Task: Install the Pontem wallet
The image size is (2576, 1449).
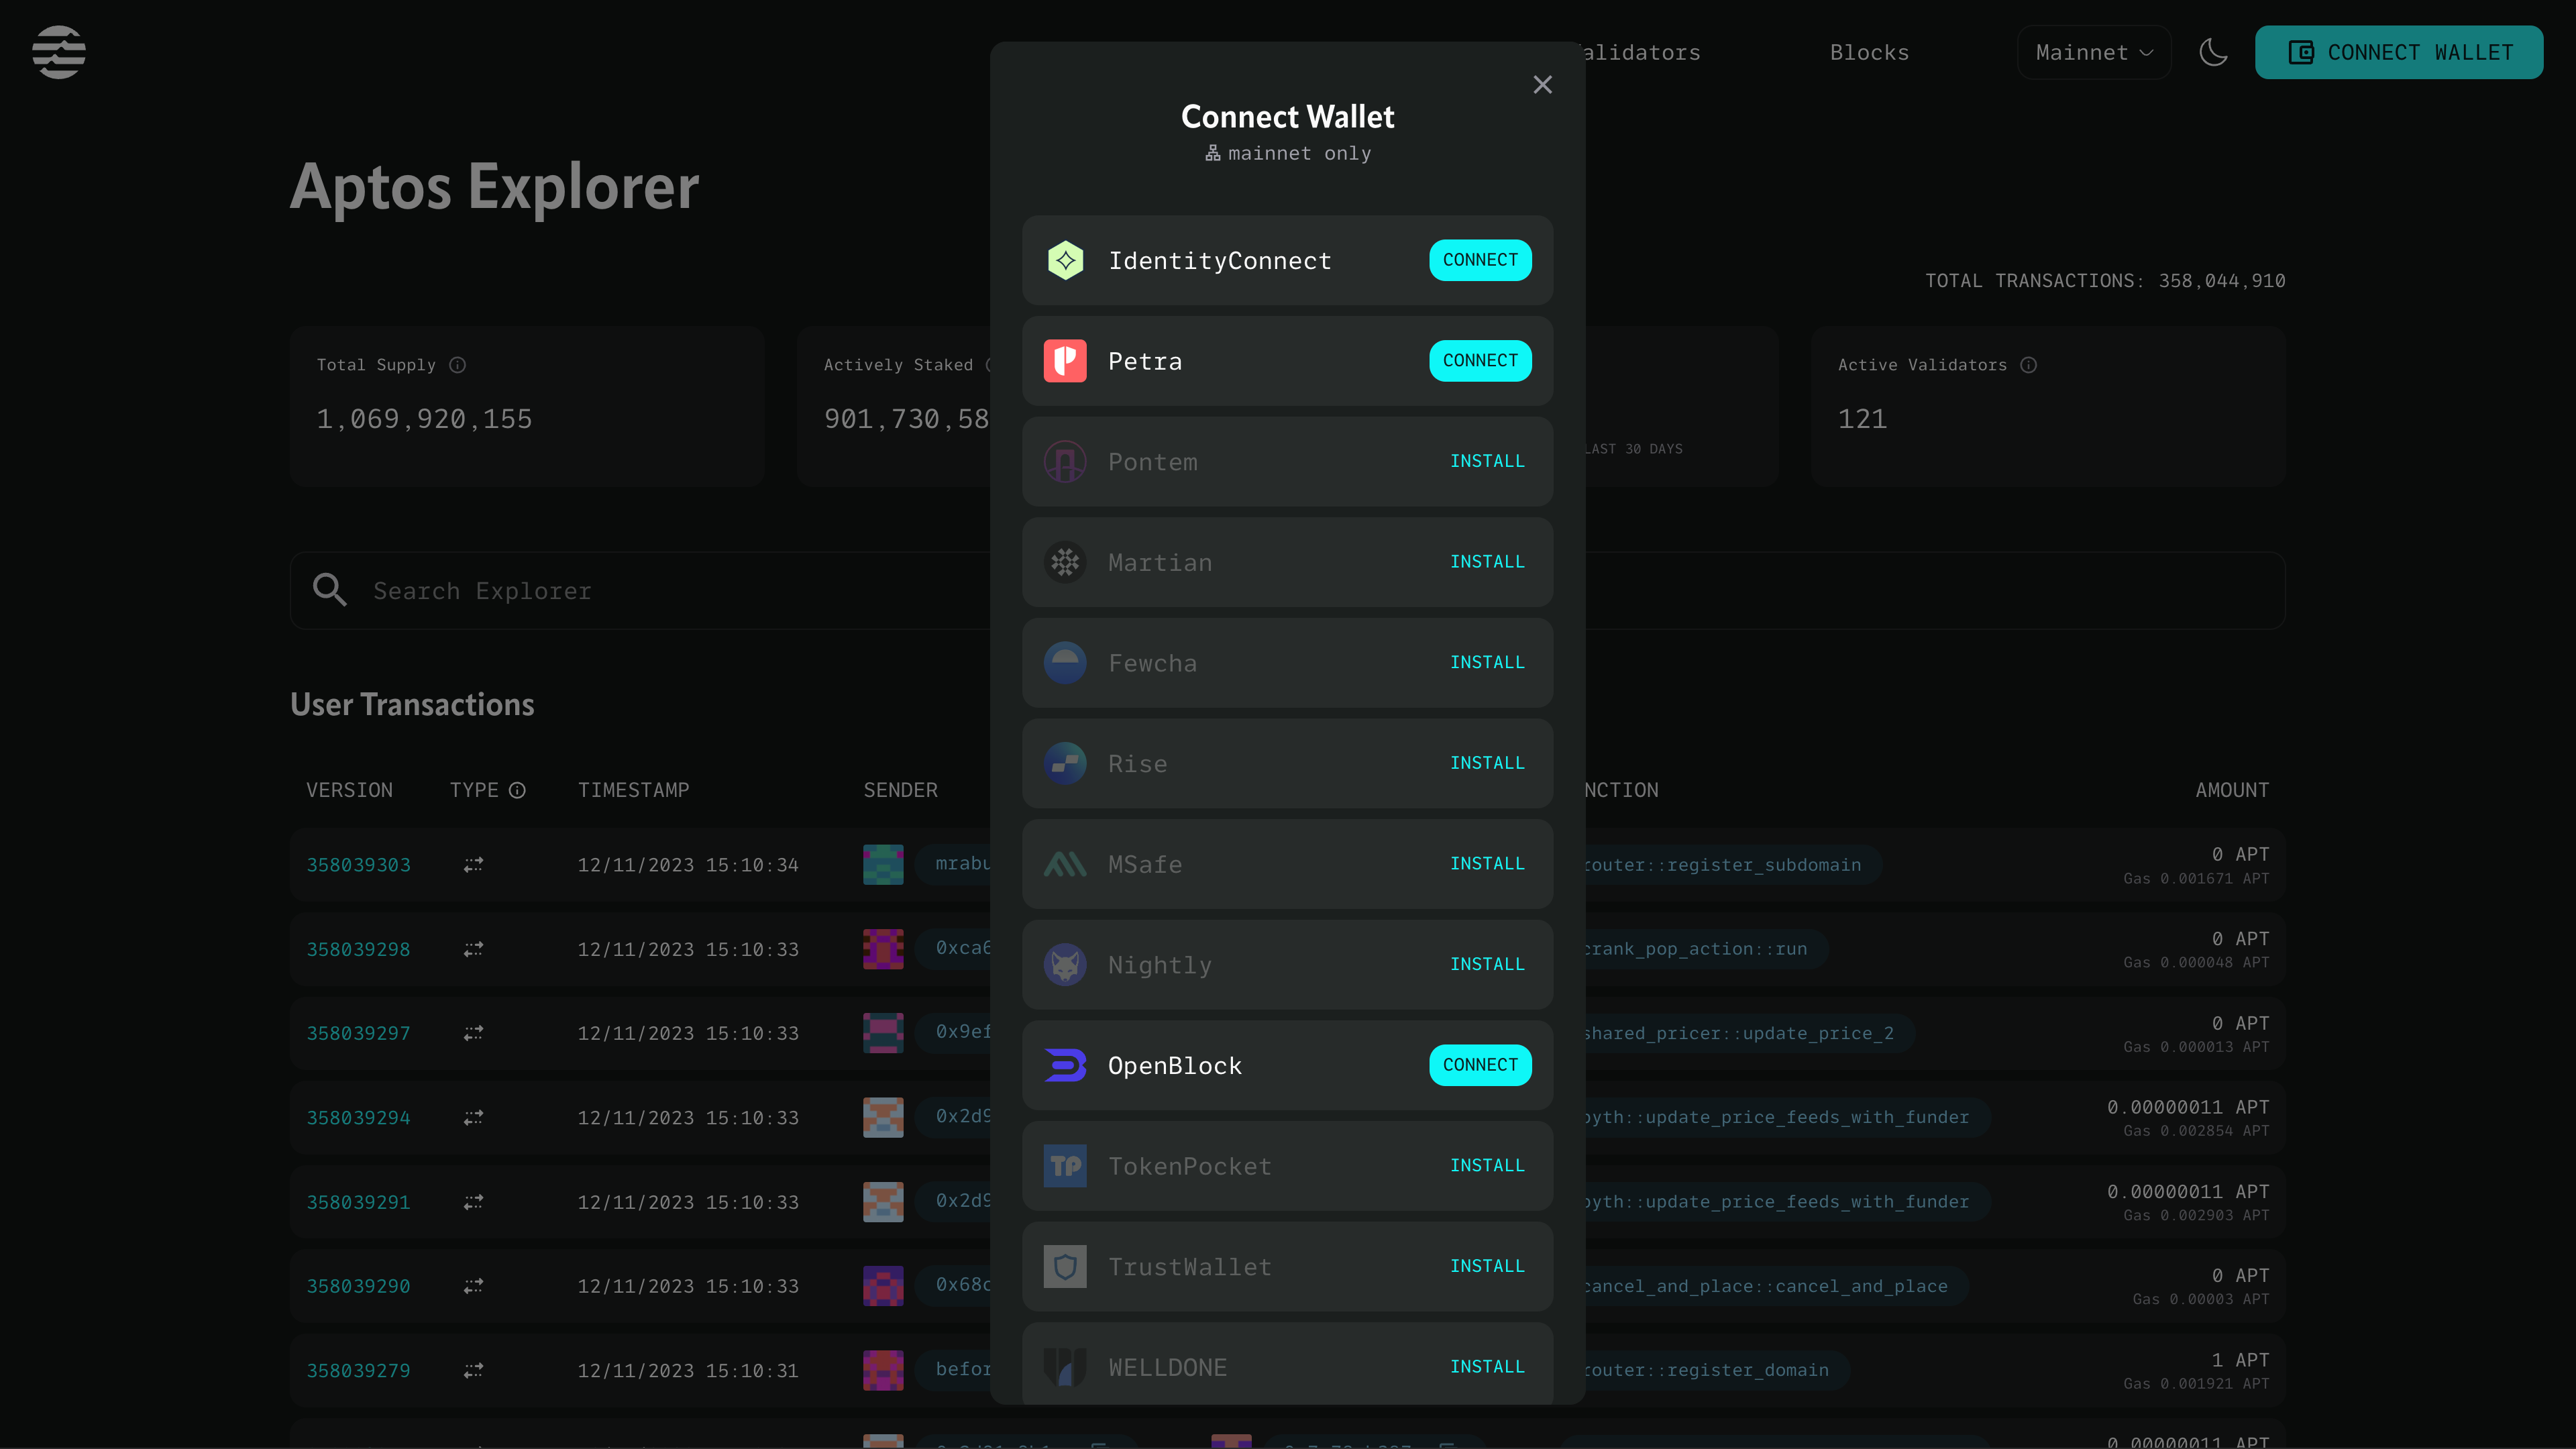Action: click(x=1486, y=461)
